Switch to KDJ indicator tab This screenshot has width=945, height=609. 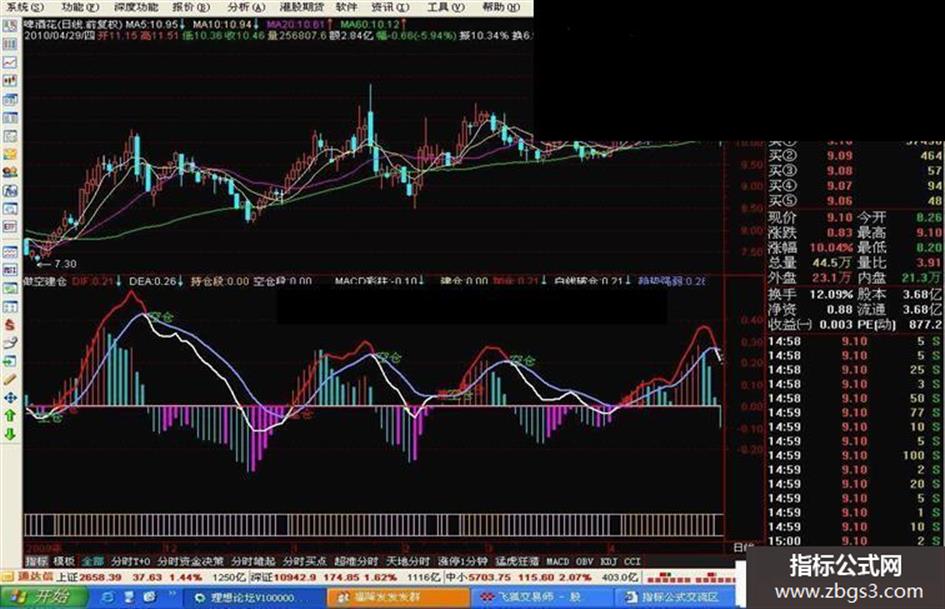point(609,561)
